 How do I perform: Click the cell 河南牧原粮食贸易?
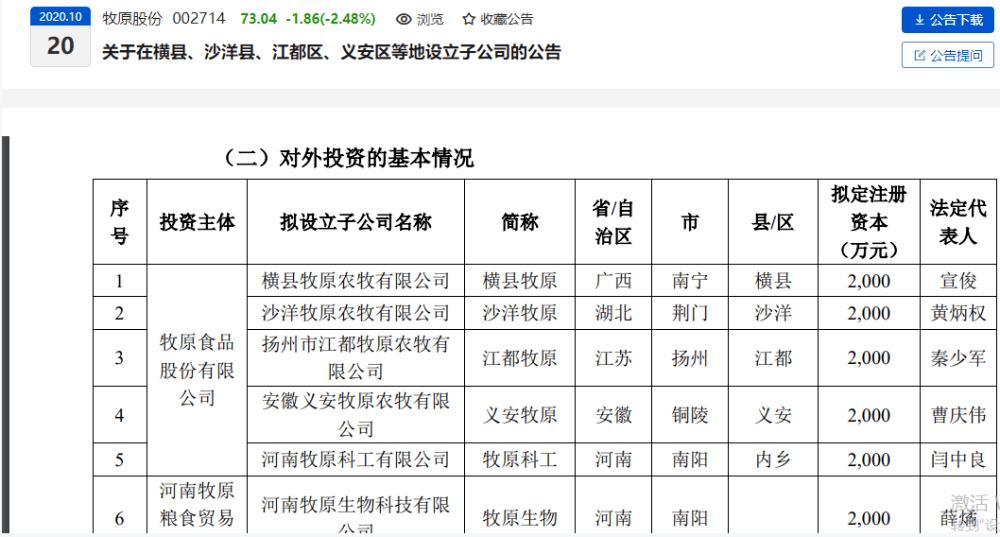(197, 505)
